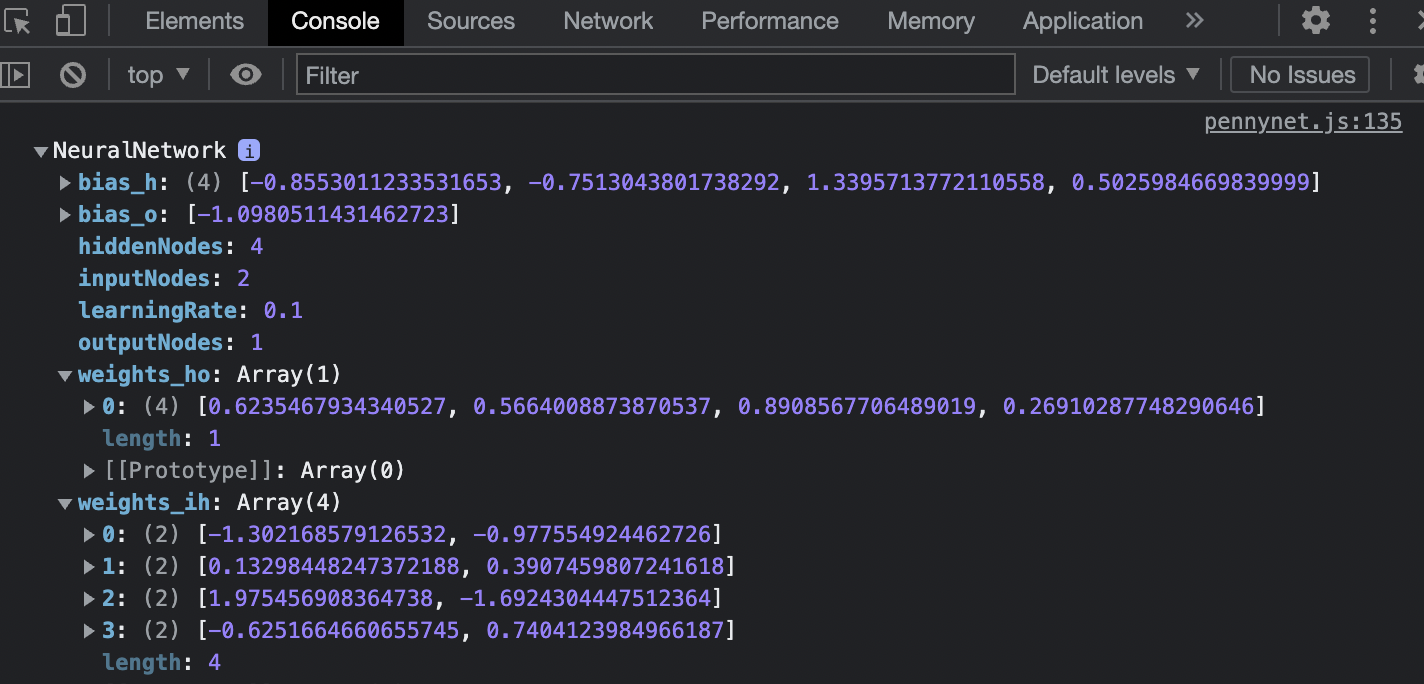Open the Elements tab
The image size is (1424, 684).
point(194,21)
